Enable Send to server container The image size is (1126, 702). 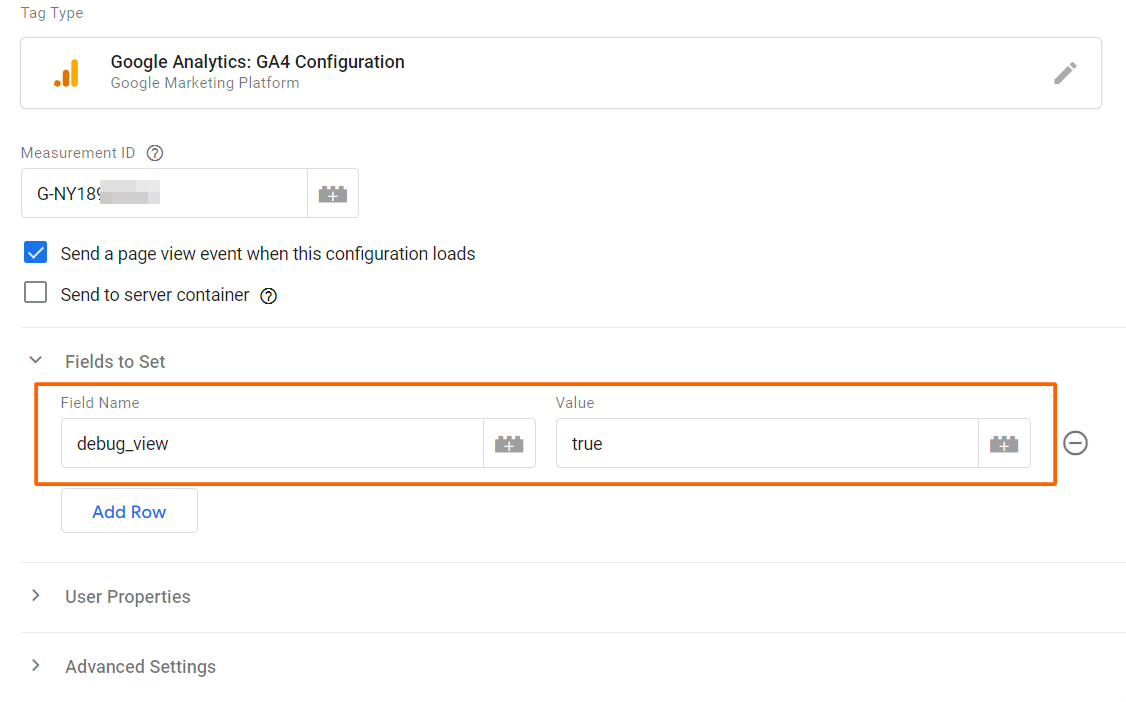[35, 292]
